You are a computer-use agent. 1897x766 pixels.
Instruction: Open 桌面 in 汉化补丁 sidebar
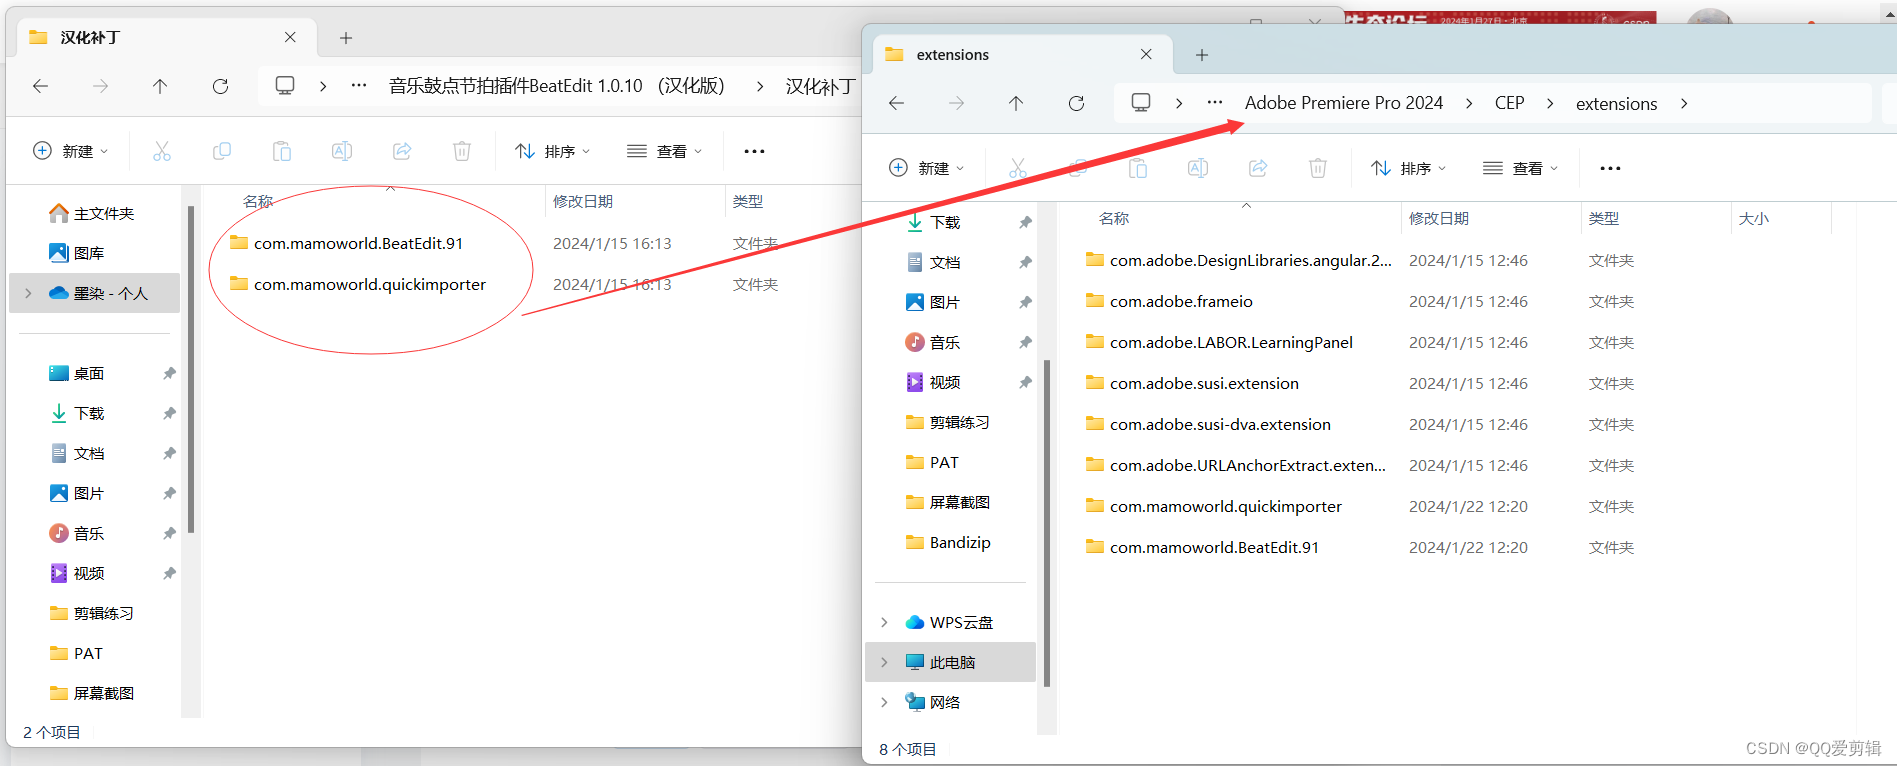pyautogui.click(x=76, y=373)
